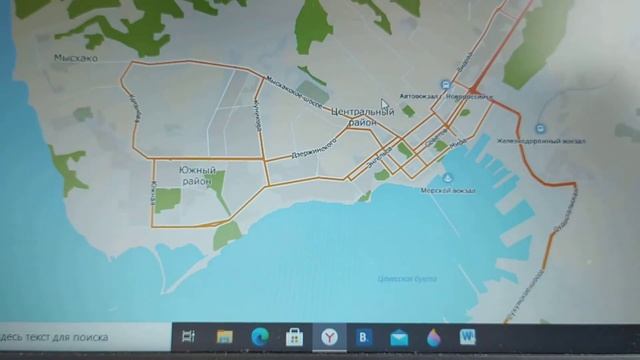The height and width of the screenshot is (360, 640).
Task: Open Task View in the taskbar
Action: click(188, 336)
